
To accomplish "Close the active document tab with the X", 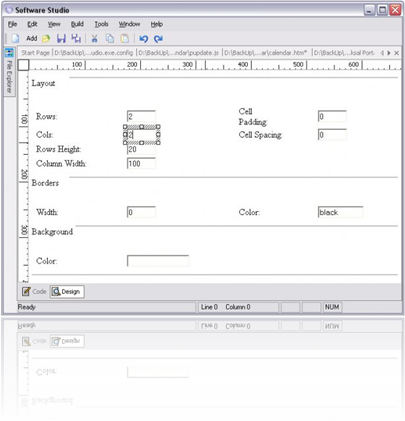I will point(397,53).
